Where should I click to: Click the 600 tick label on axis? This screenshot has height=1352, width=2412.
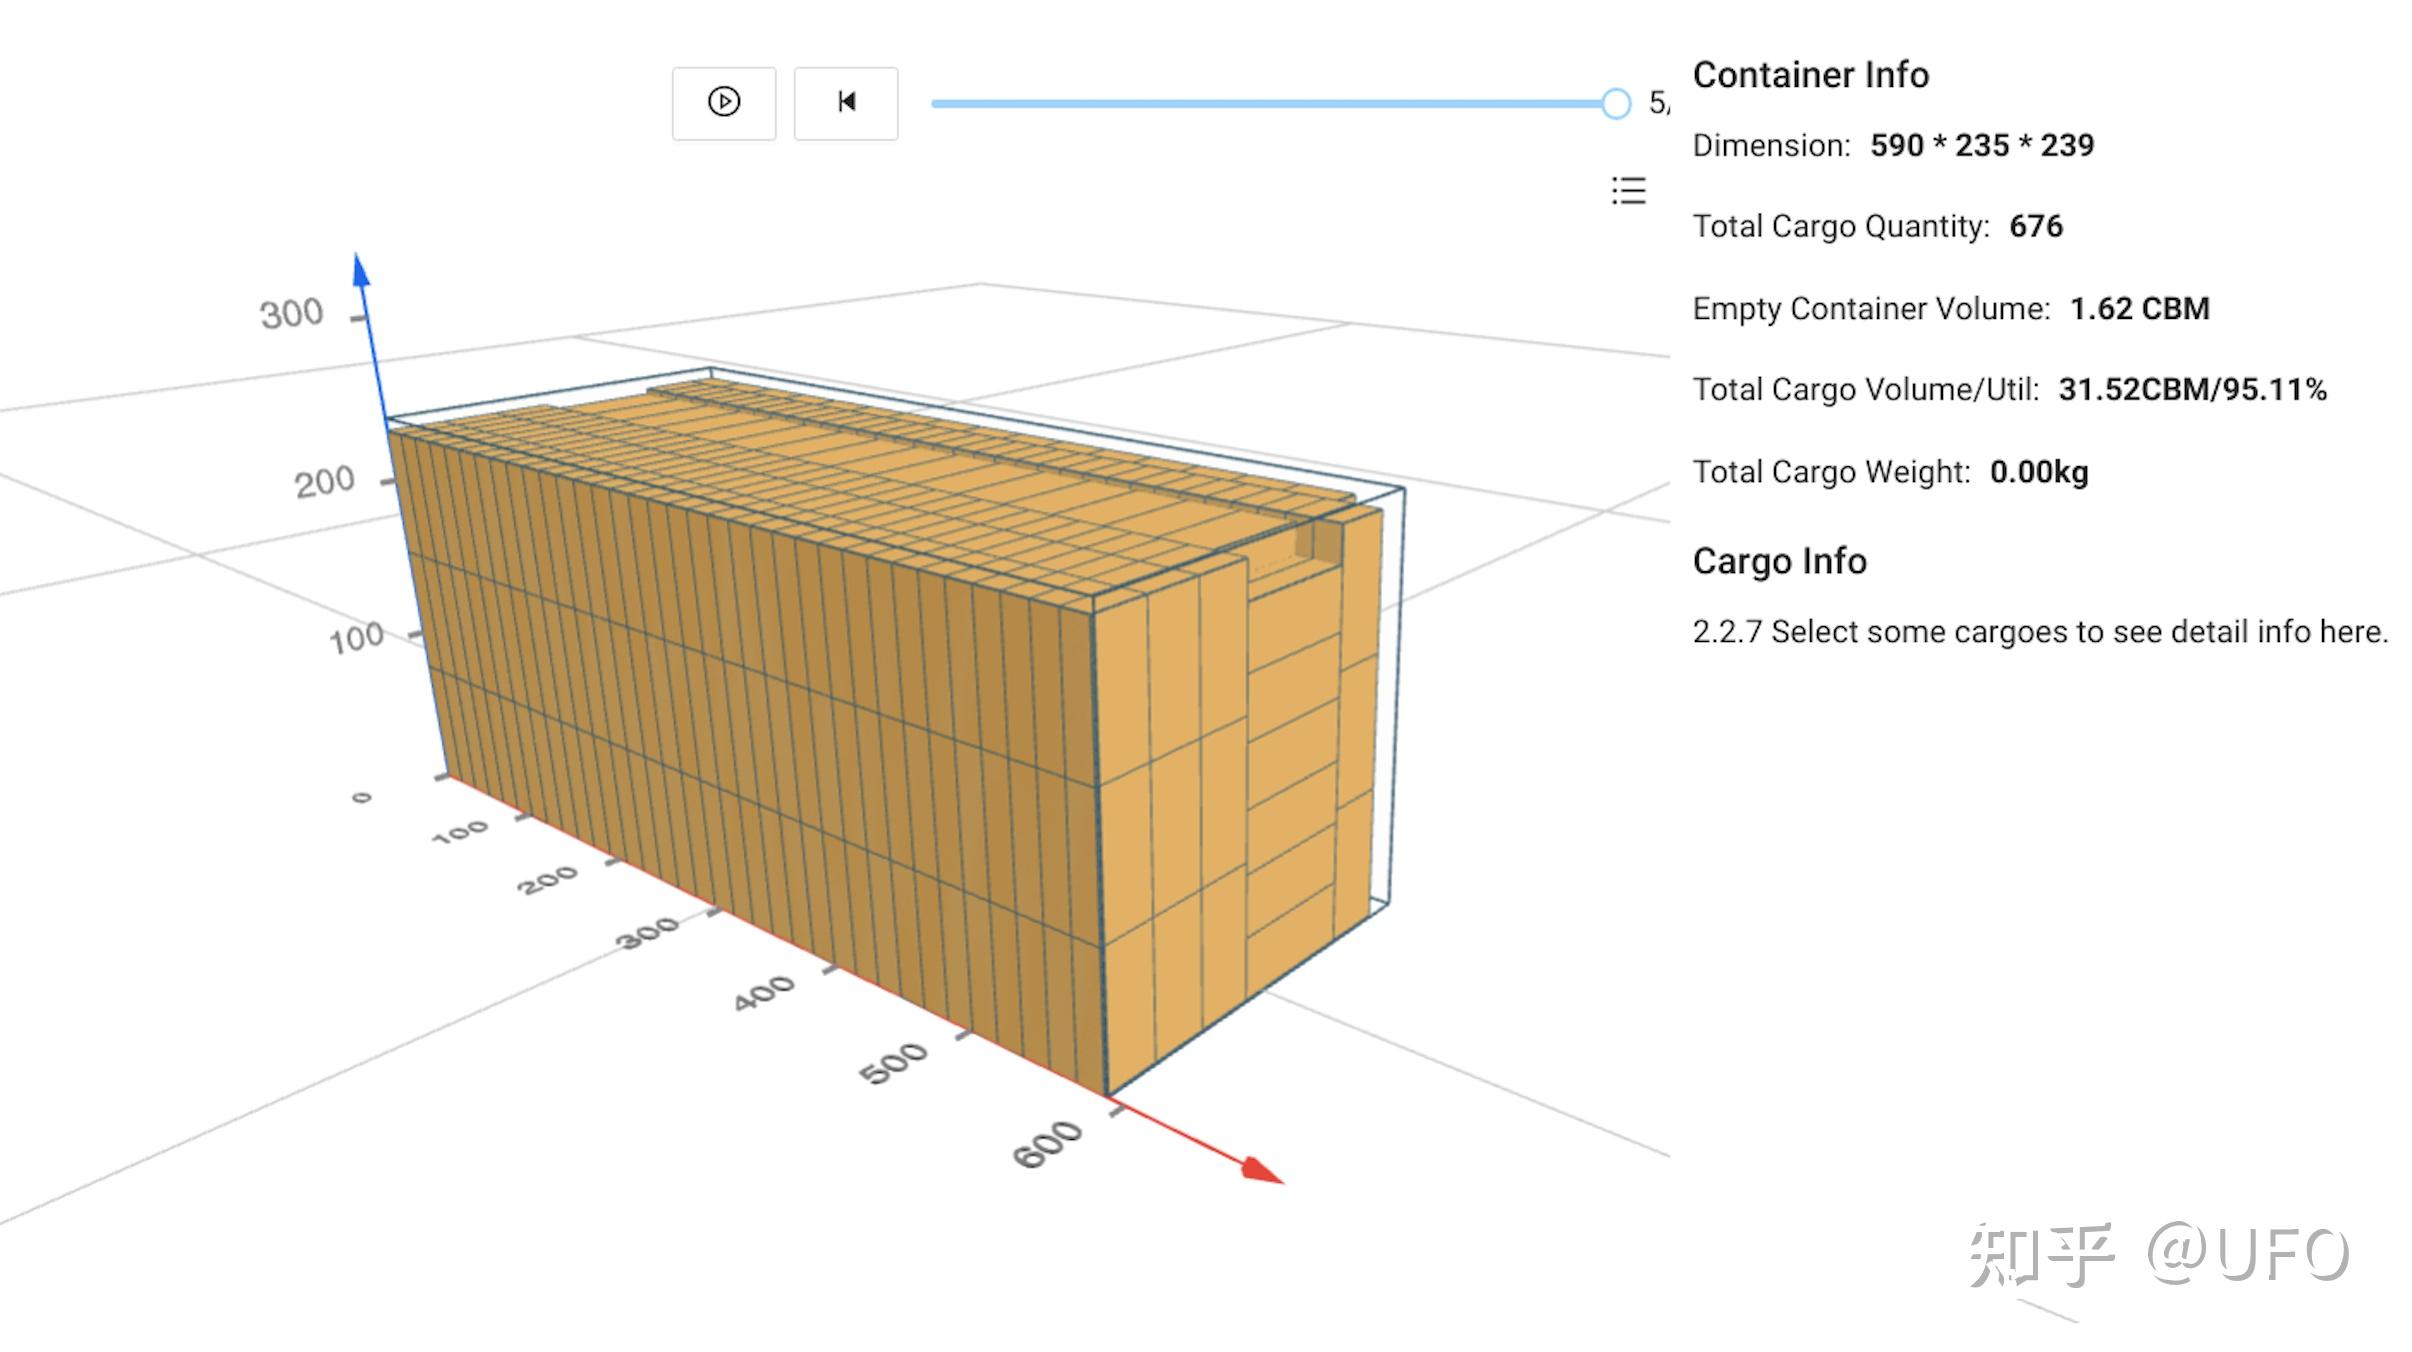(x=1046, y=1144)
